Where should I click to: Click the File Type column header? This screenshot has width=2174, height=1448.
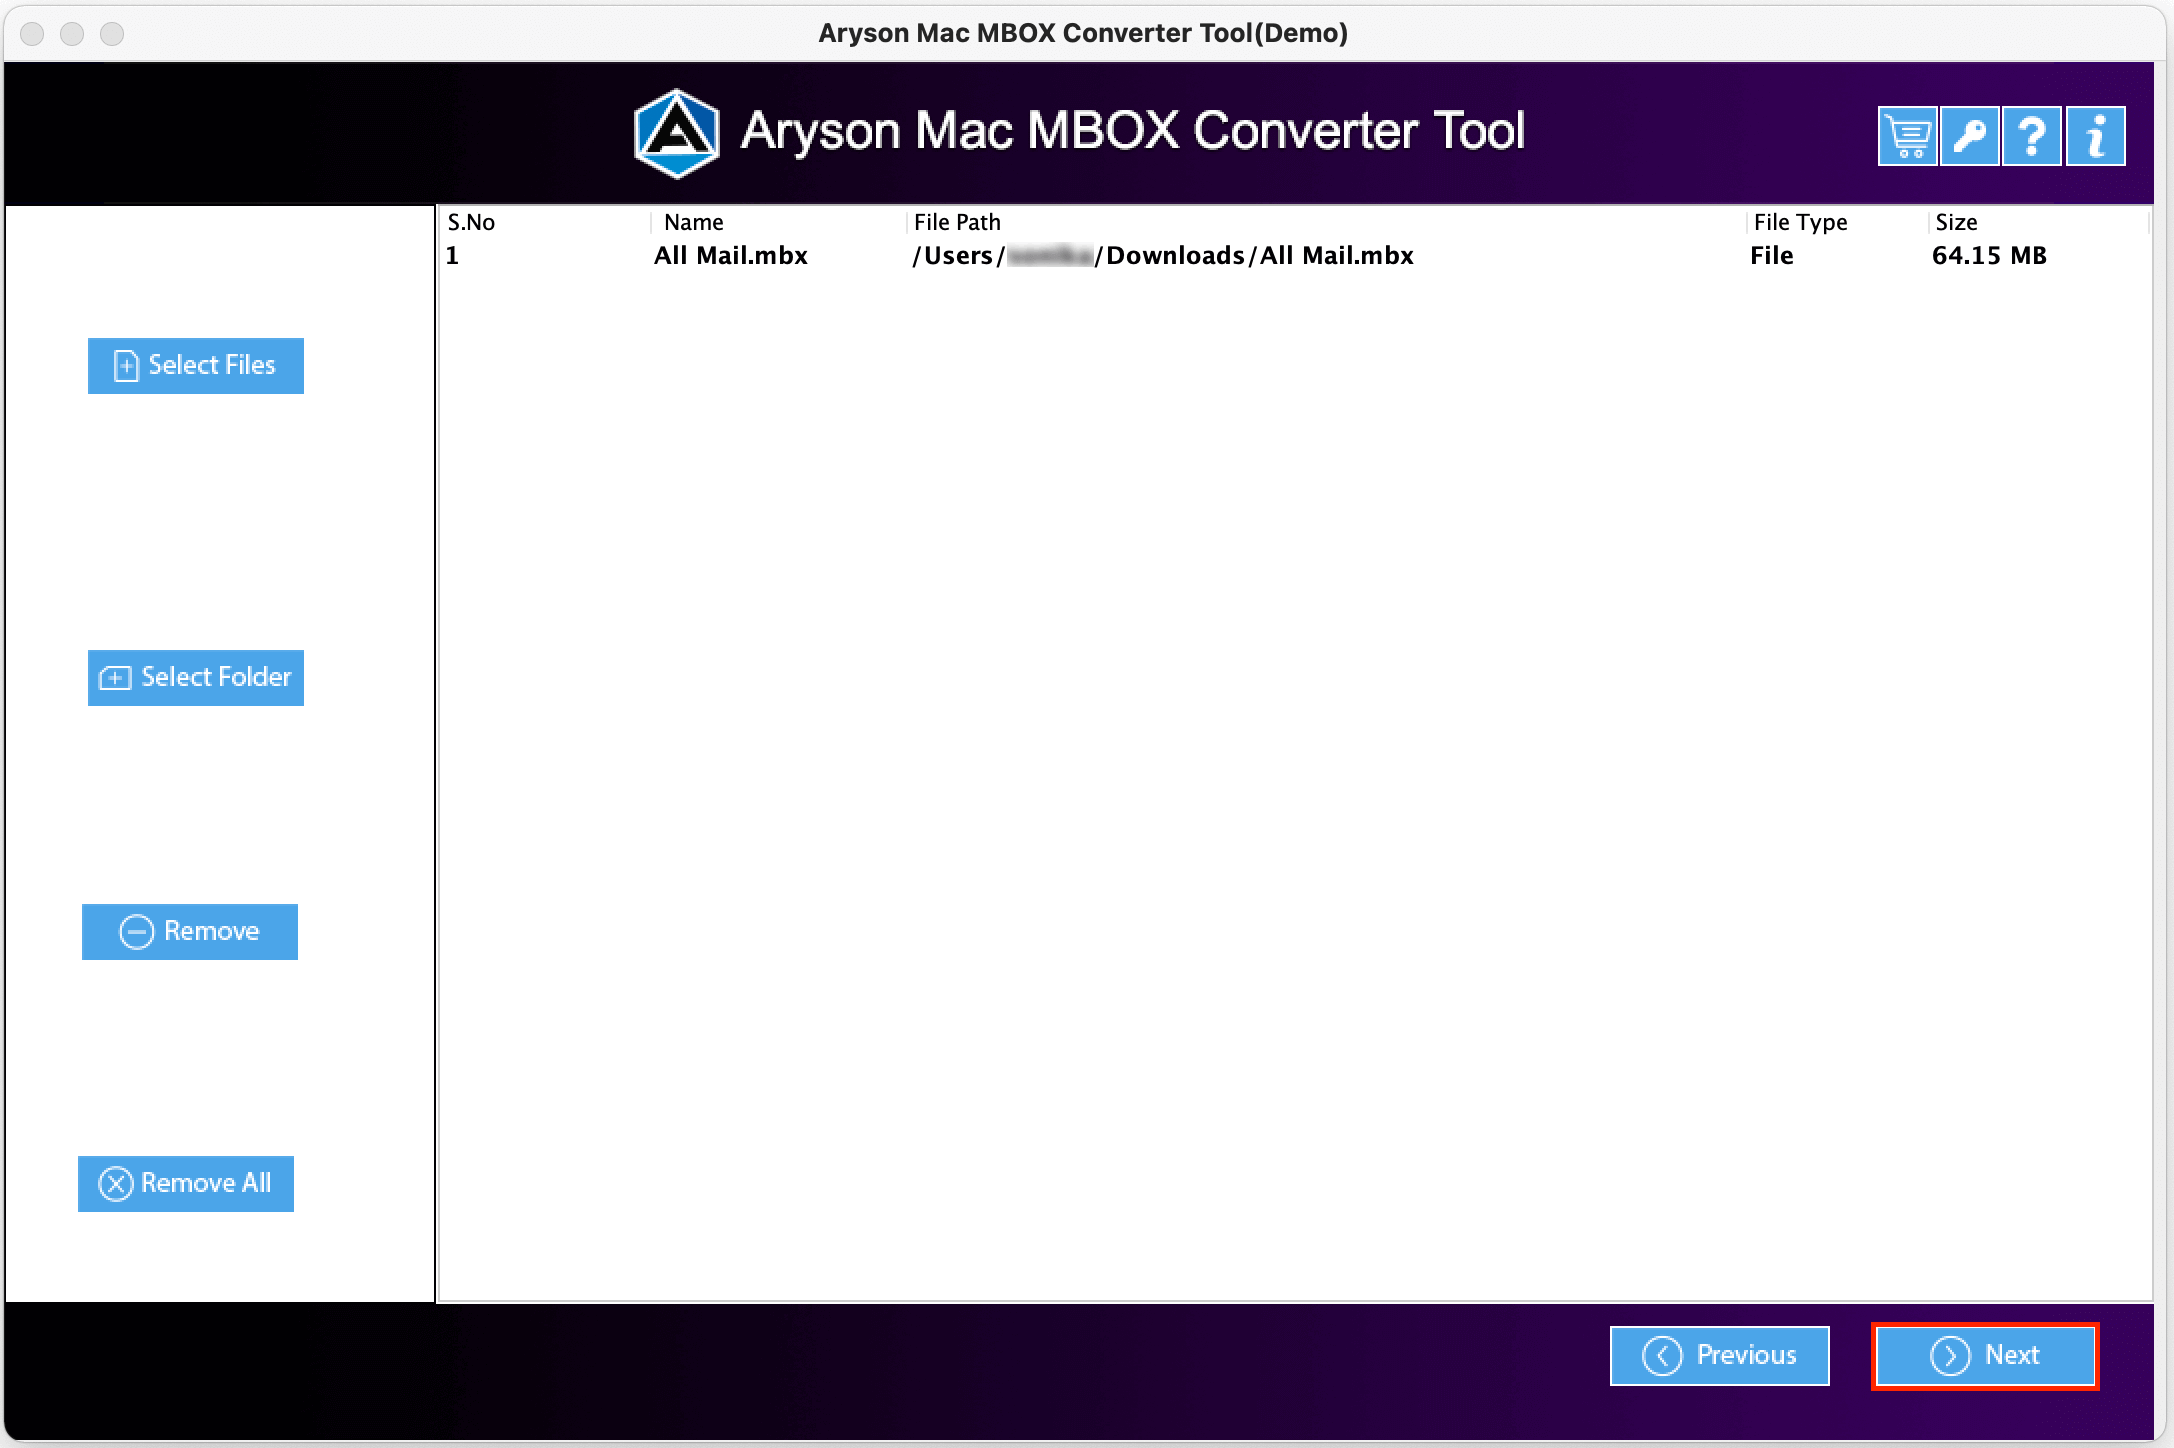(1837, 222)
